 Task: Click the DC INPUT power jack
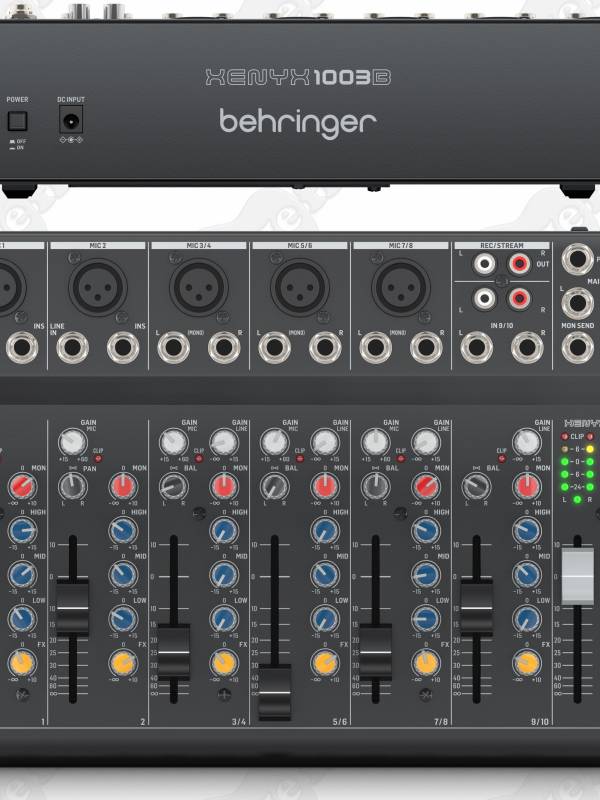[71, 121]
